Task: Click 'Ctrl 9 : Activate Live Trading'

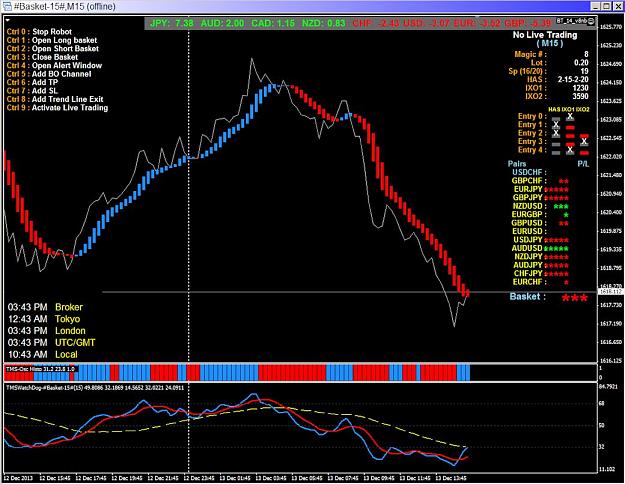Action: point(57,108)
